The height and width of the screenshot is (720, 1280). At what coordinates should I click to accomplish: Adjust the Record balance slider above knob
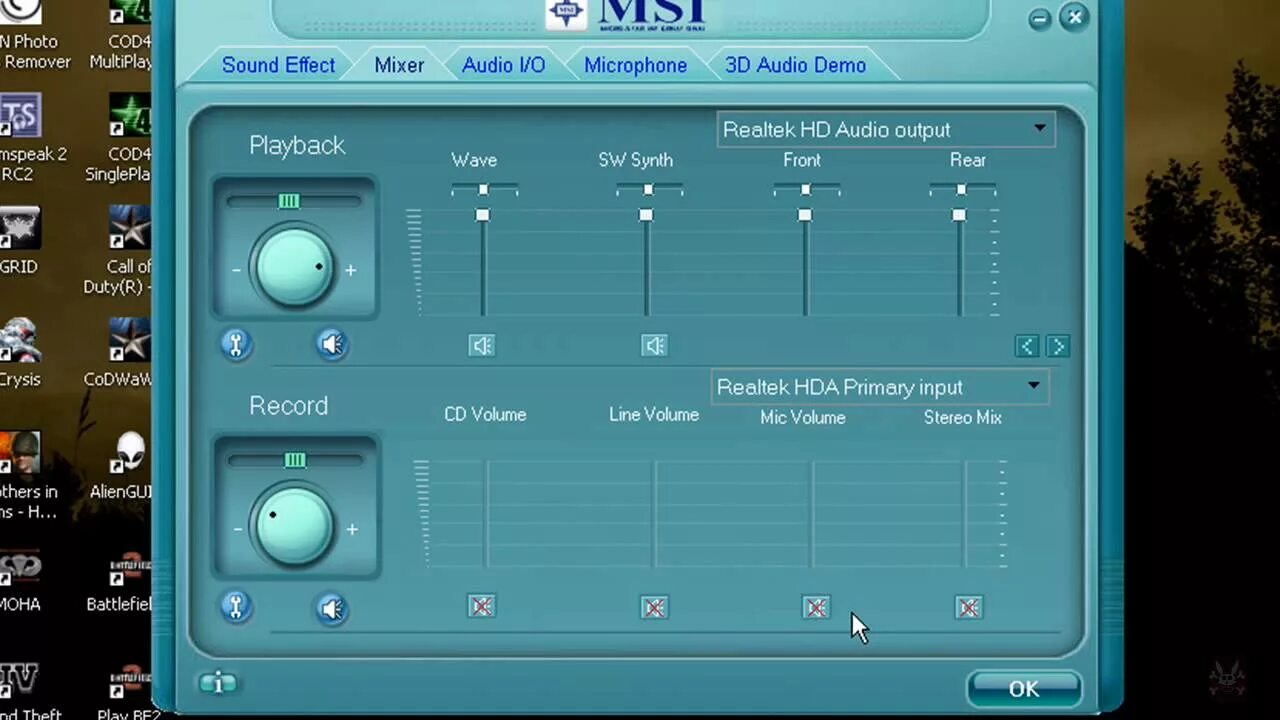pos(294,460)
